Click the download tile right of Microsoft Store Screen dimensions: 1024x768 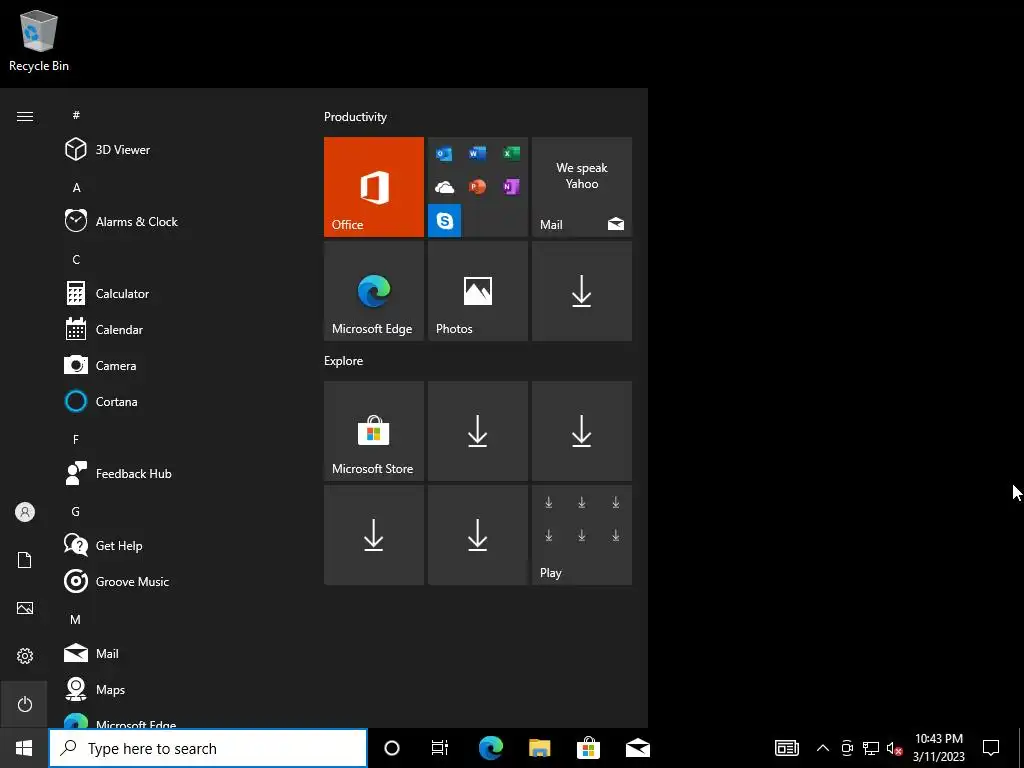[x=477, y=431]
